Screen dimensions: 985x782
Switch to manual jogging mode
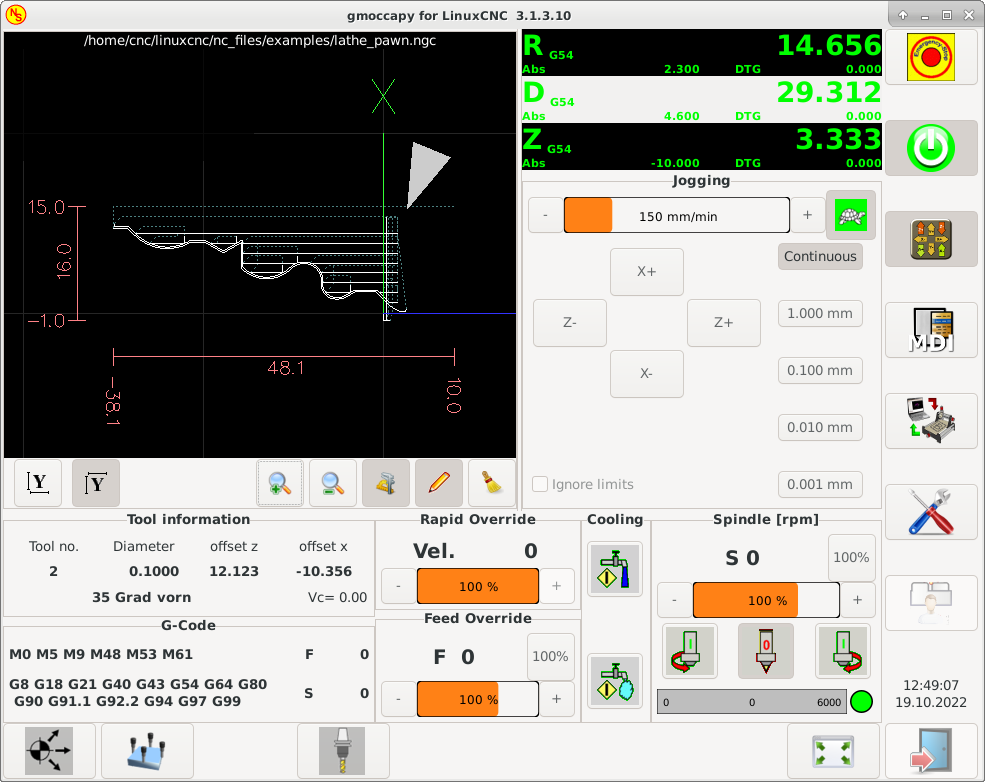pos(931,239)
